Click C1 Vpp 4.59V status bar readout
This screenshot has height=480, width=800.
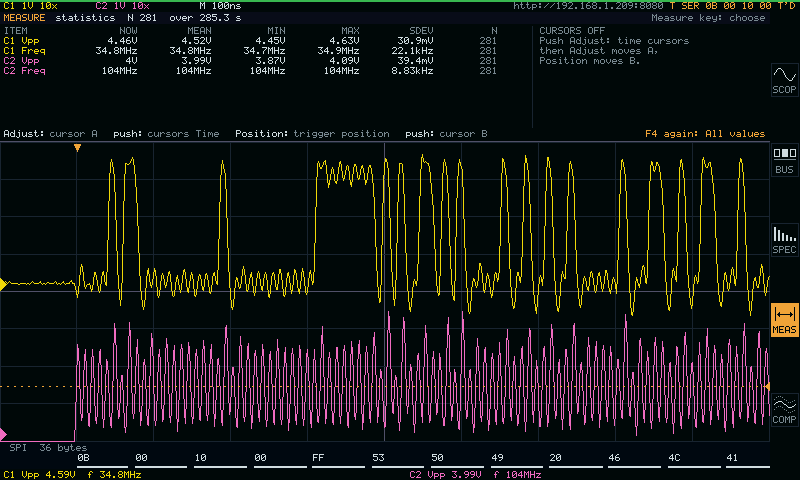pyautogui.click(x=39, y=474)
